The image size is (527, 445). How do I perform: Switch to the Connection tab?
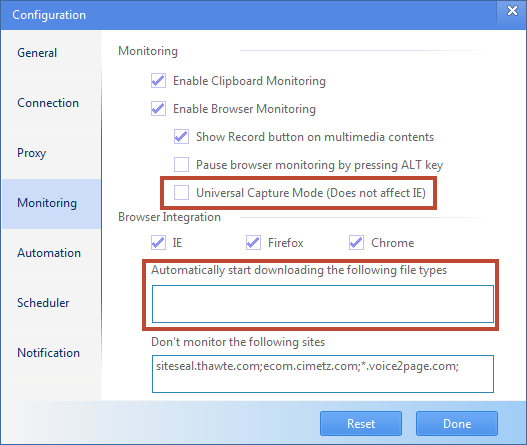[48, 103]
